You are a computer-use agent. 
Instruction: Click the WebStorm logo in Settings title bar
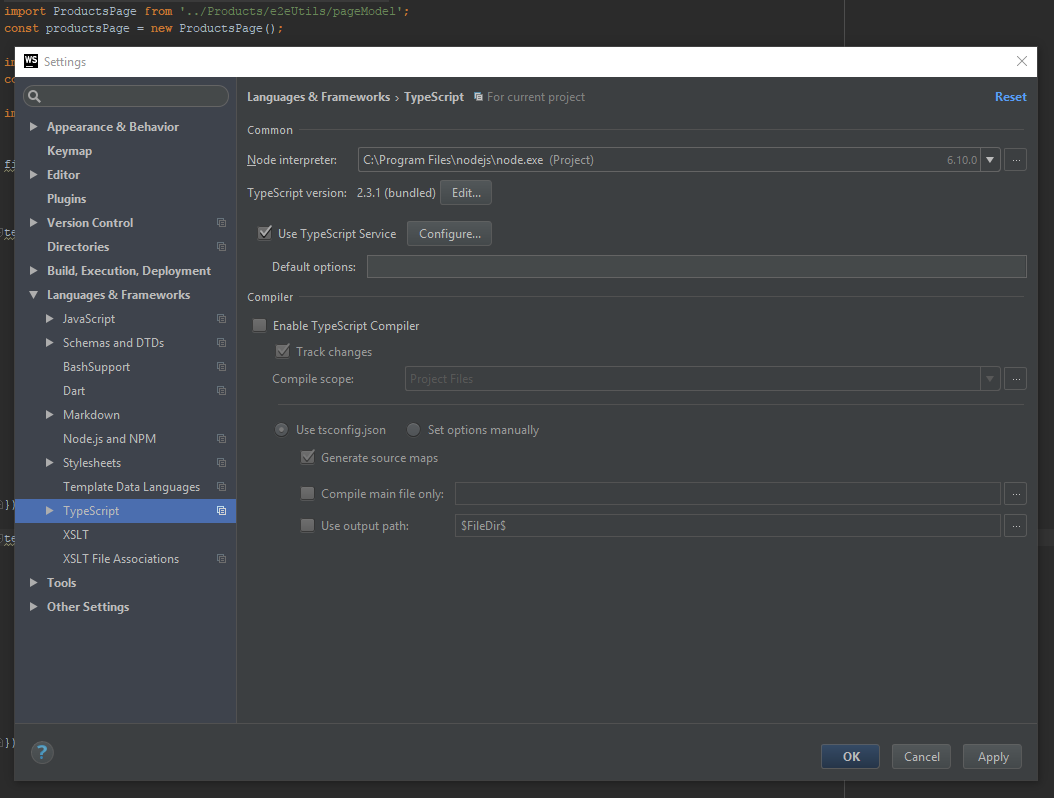[x=31, y=61]
